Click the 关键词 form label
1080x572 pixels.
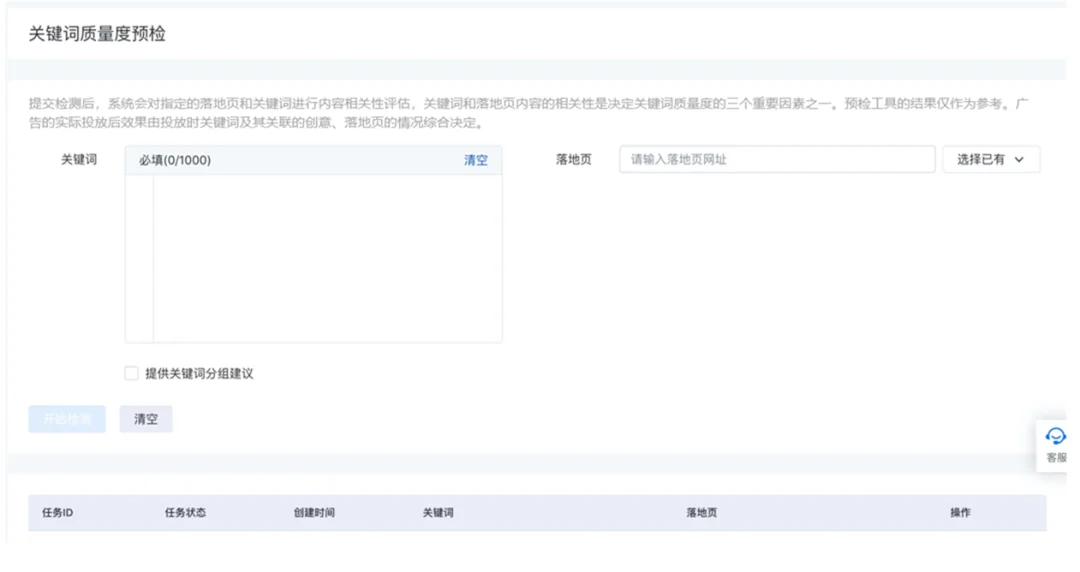point(79,159)
